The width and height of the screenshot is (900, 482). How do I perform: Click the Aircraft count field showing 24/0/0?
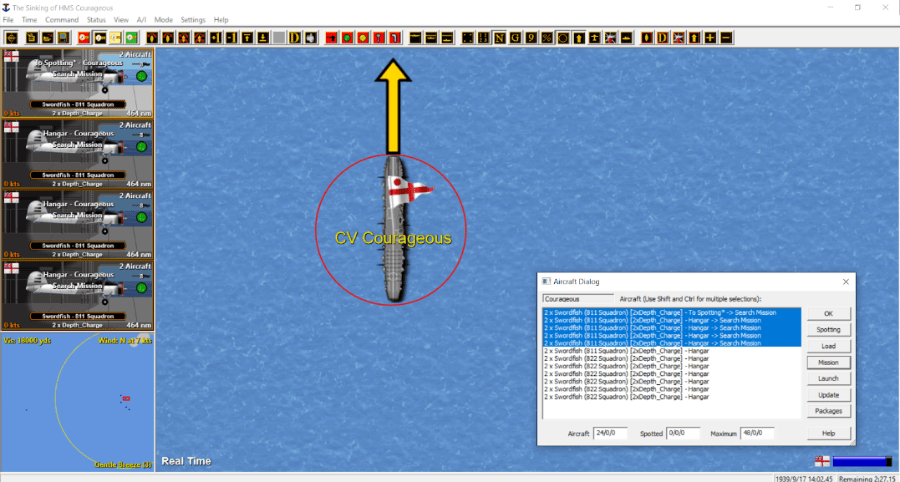pos(610,433)
